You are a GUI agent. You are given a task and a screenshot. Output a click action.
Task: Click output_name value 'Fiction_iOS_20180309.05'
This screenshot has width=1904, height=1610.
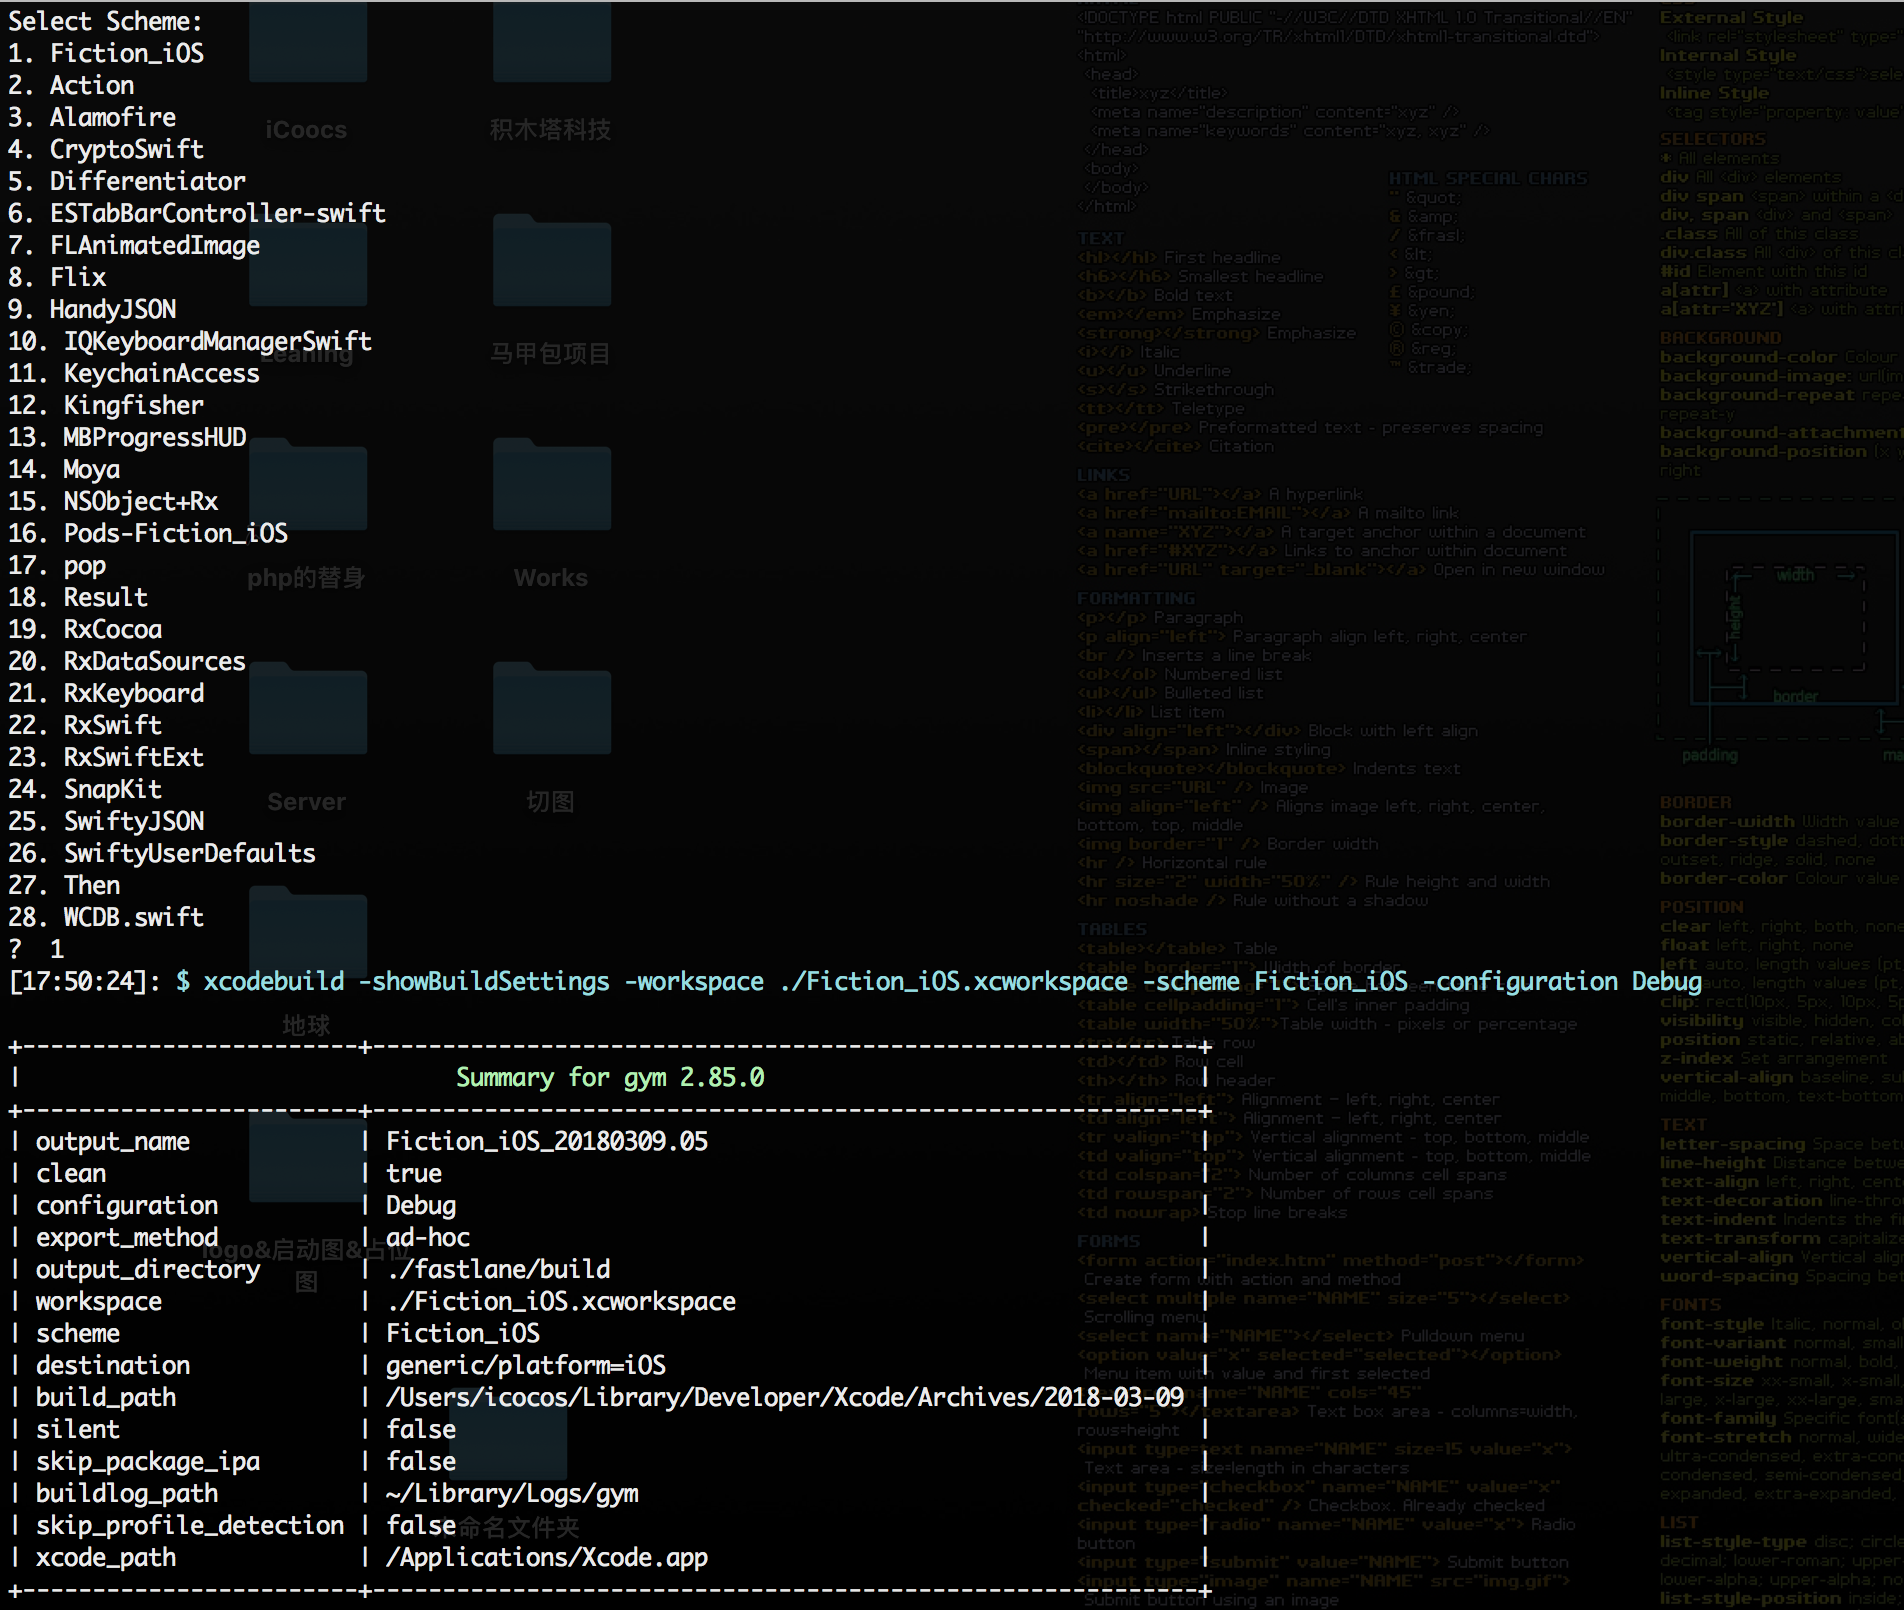[x=547, y=1141]
